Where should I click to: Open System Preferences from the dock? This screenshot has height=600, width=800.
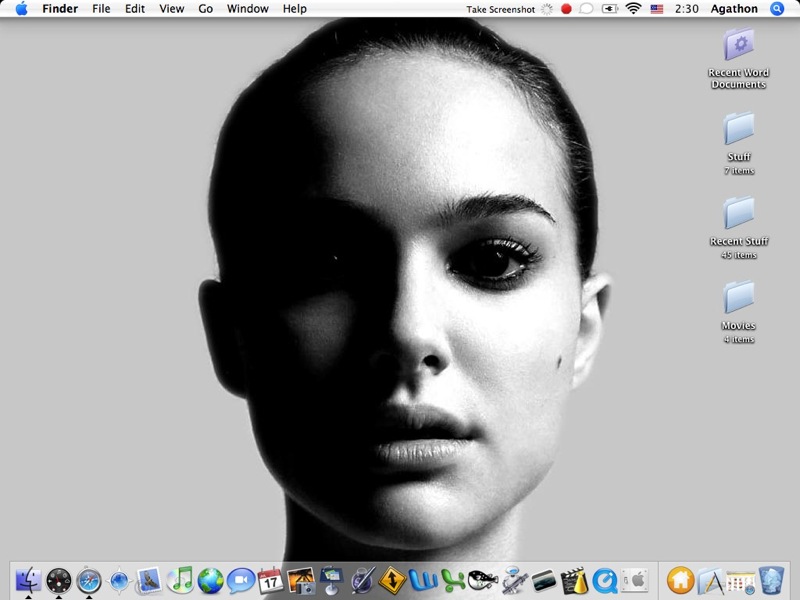[x=635, y=579]
